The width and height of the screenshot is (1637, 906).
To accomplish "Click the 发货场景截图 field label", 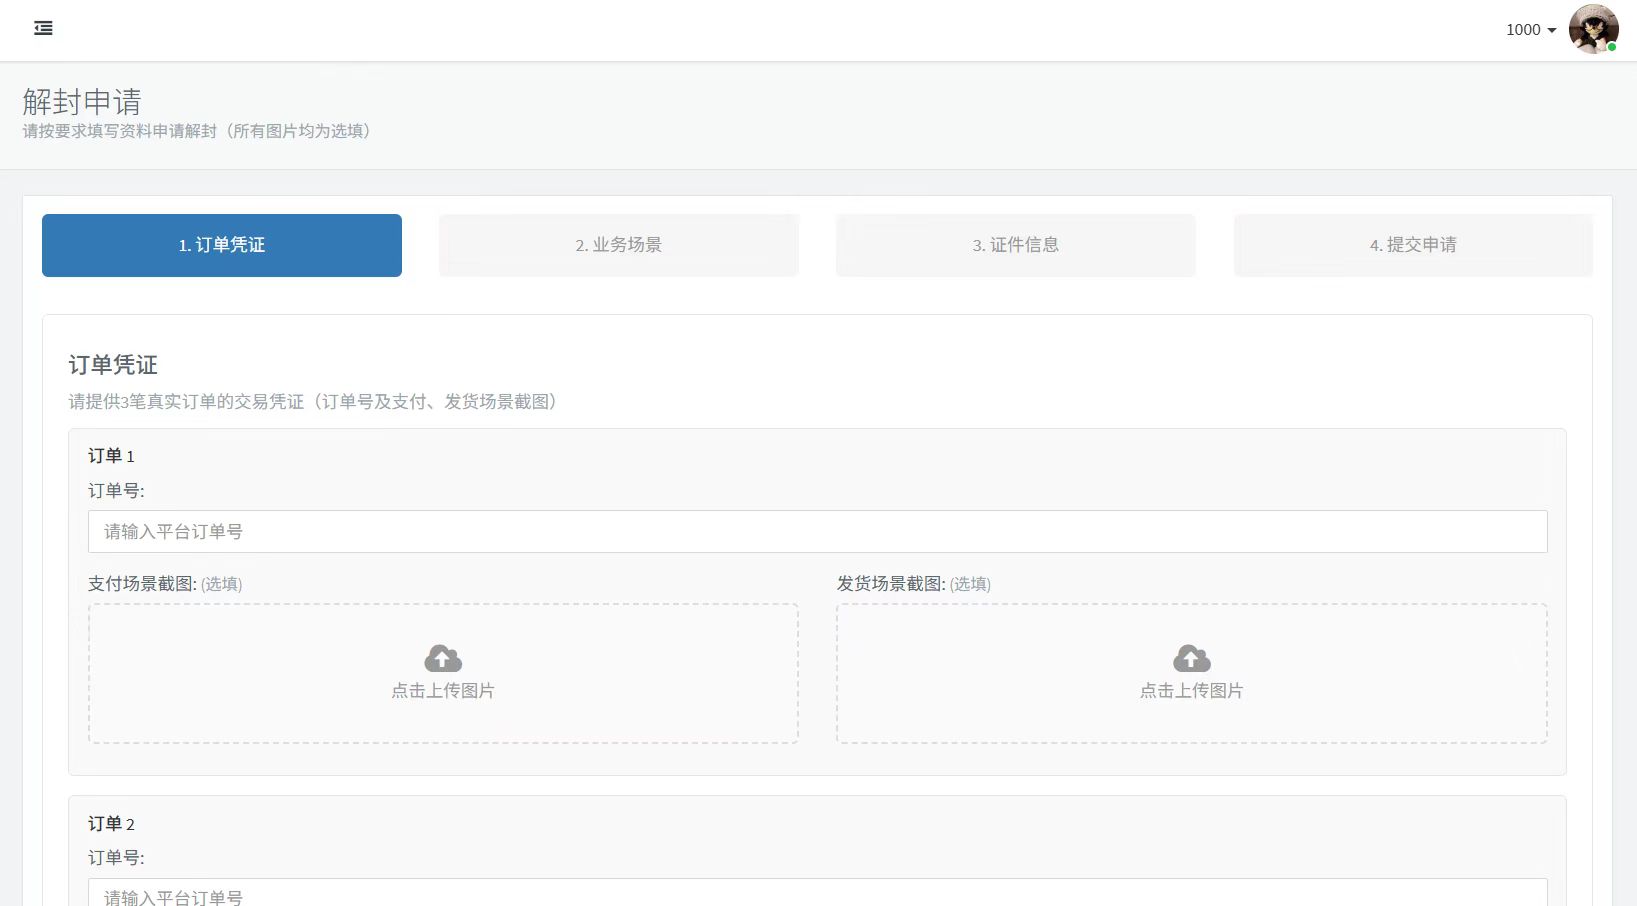I will pyautogui.click(x=890, y=584).
